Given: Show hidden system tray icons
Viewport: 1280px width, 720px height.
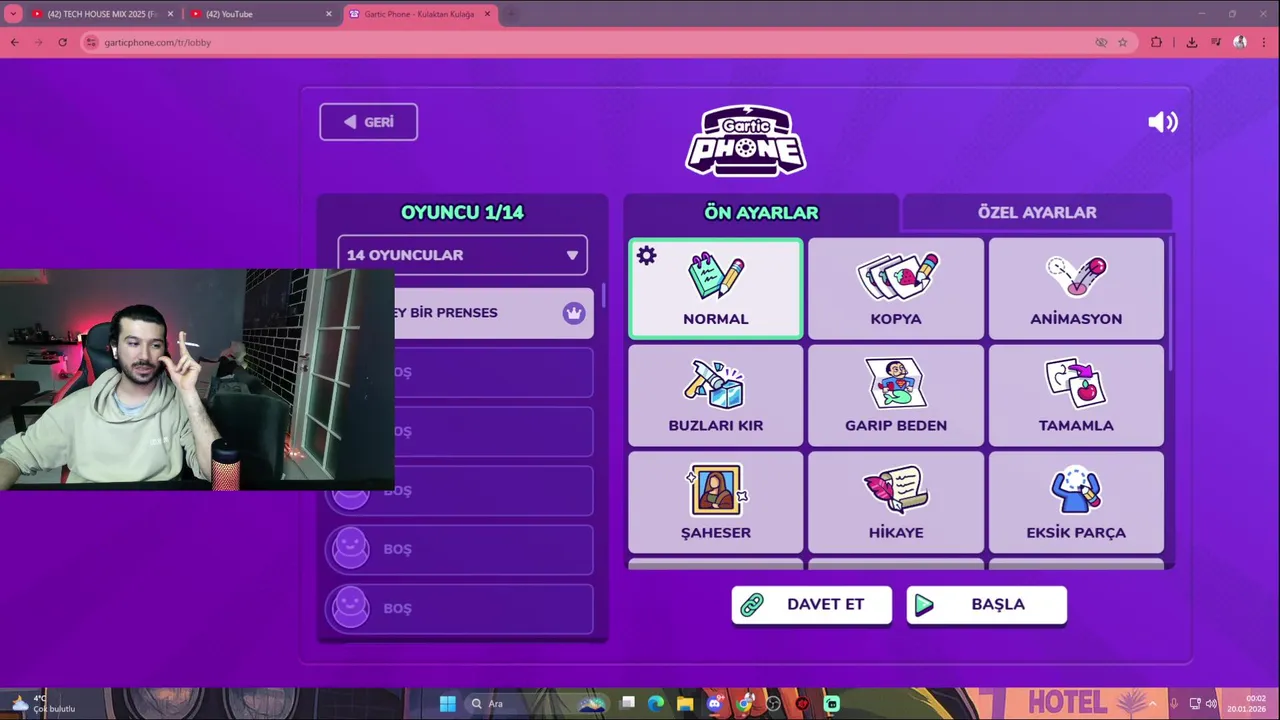Looking at the screenshot, I should [1151, 703].
